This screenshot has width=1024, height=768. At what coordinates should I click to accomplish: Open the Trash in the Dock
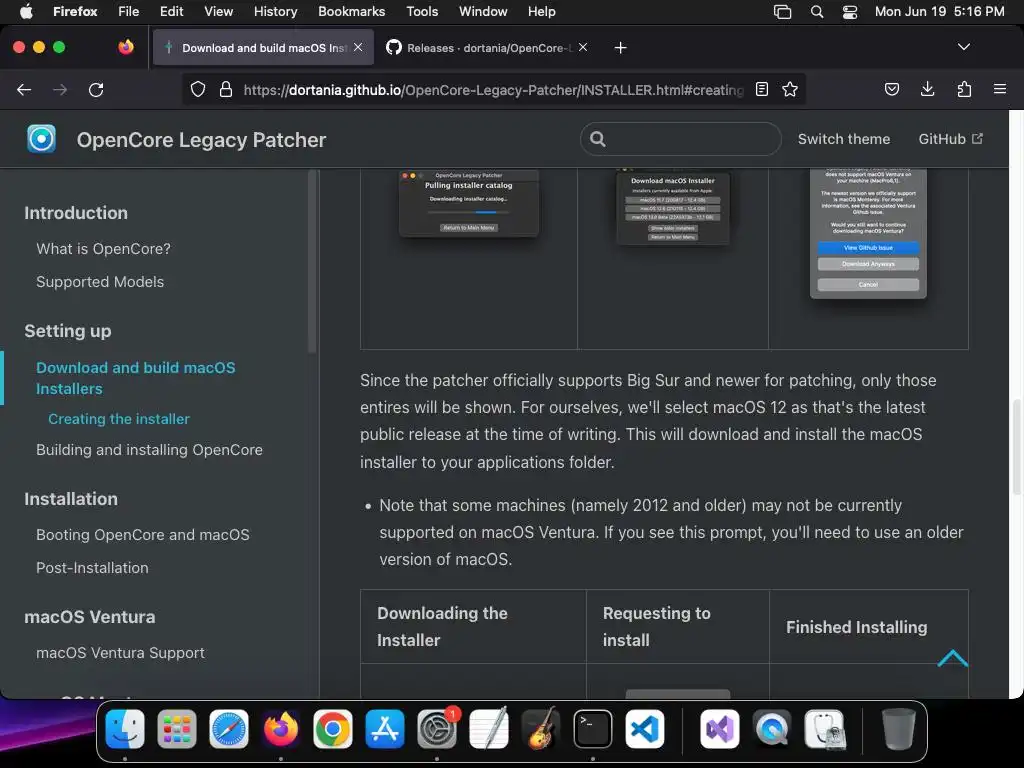tap(899, 729)
